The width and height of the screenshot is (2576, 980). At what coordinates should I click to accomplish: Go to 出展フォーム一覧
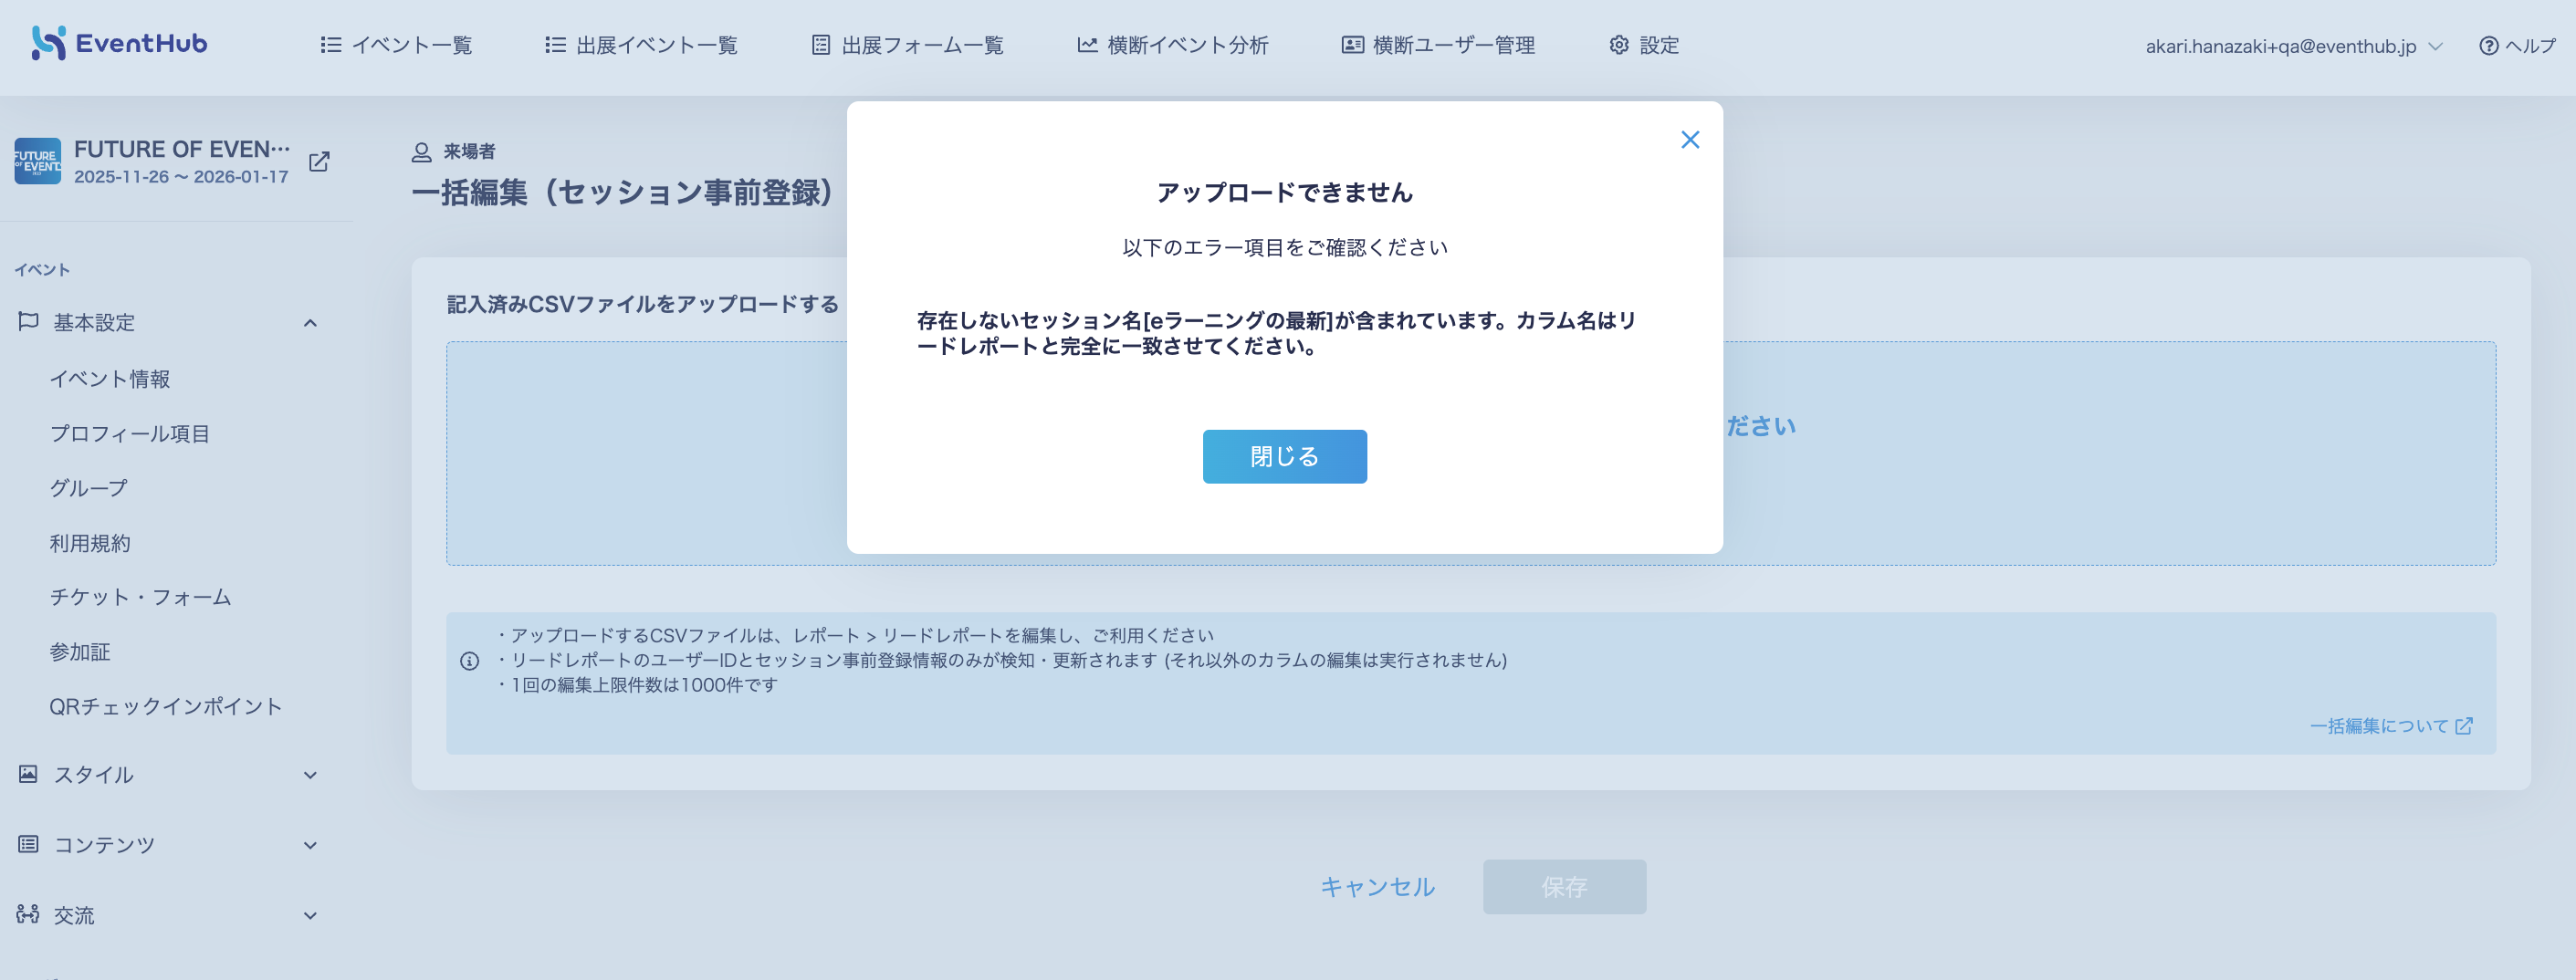[x=907, y=45]
